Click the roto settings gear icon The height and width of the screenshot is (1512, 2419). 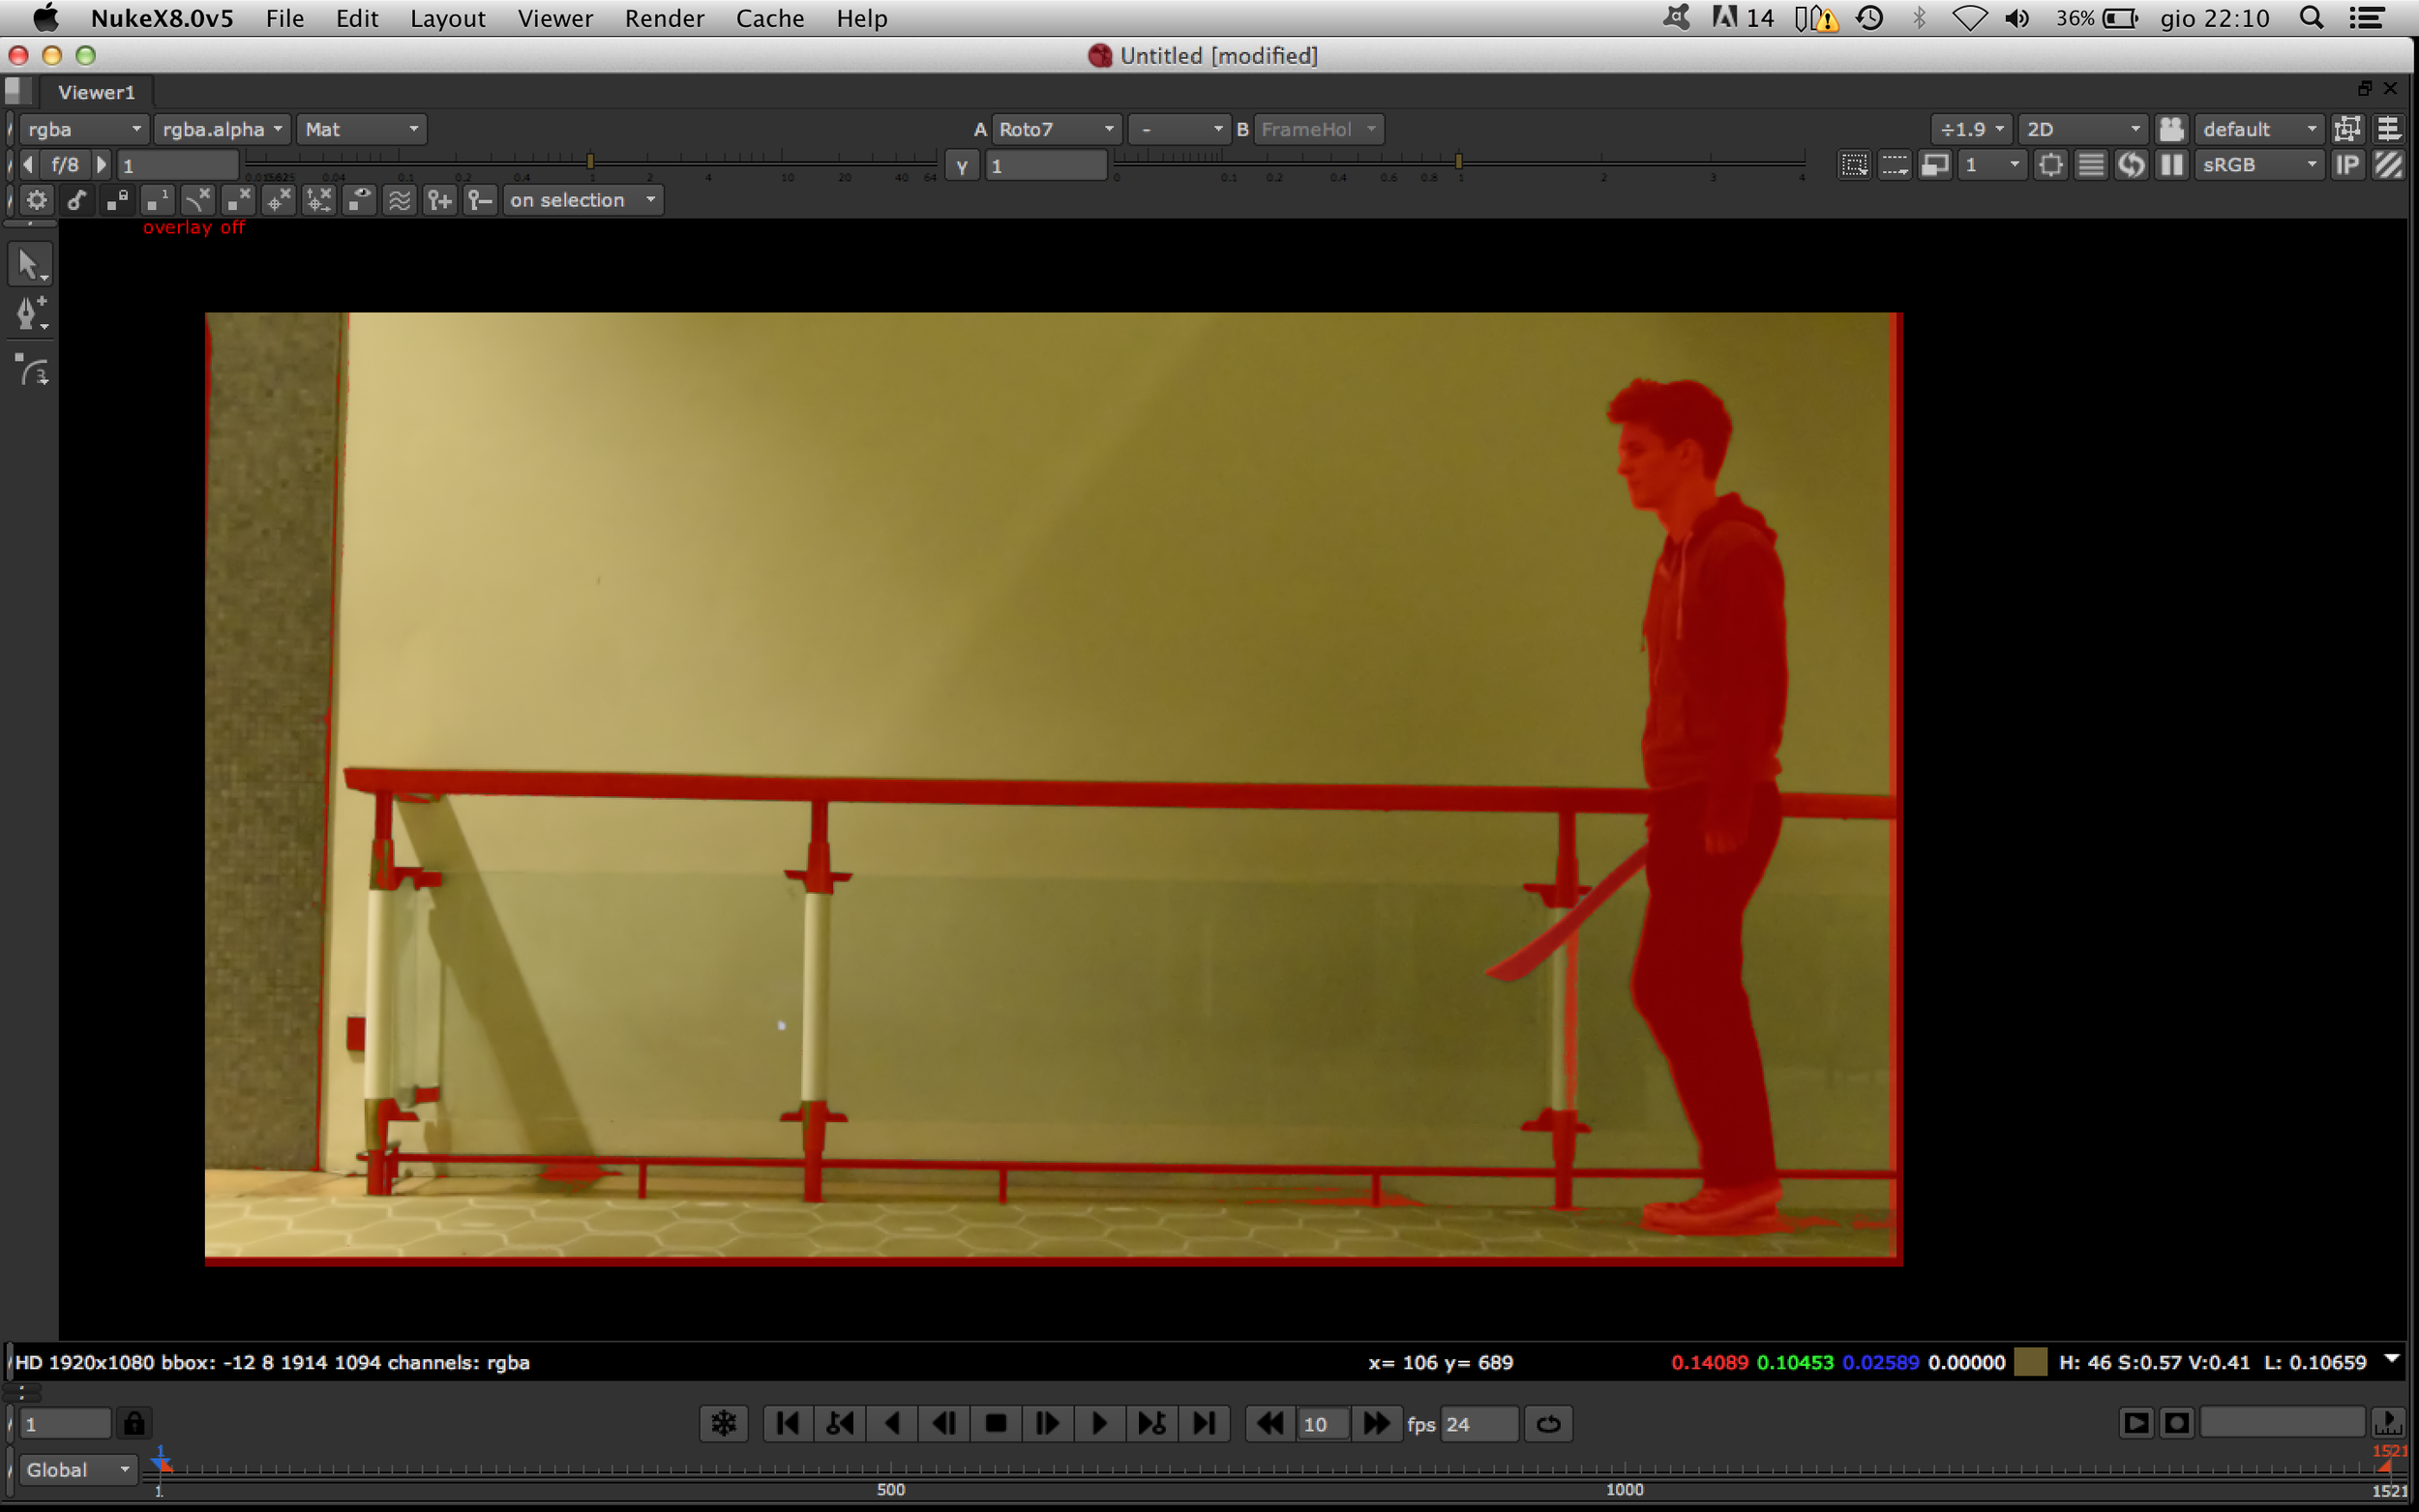pyautogui.click(x=37, y=200)
